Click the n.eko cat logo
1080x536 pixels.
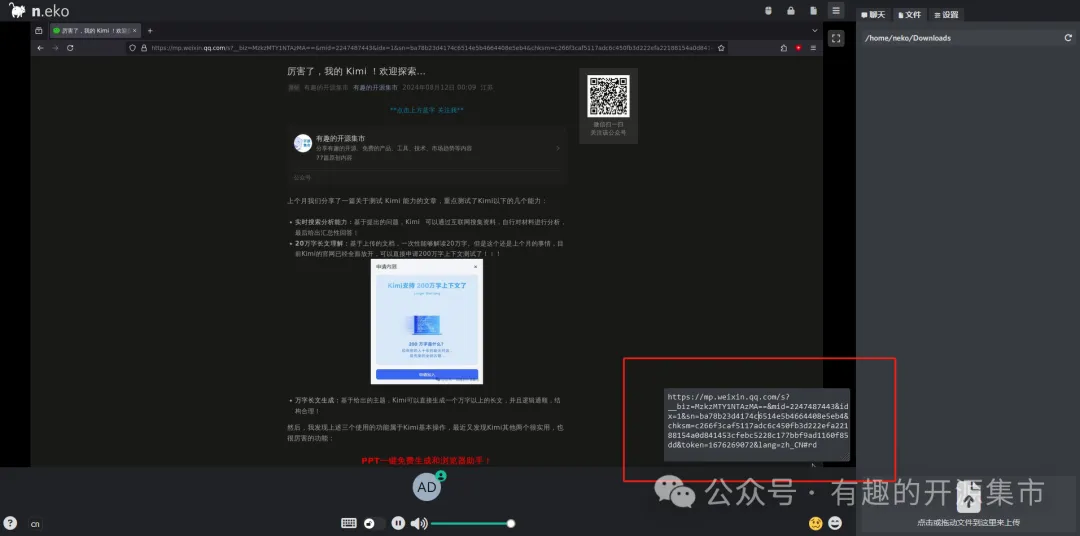coord(17,10)
